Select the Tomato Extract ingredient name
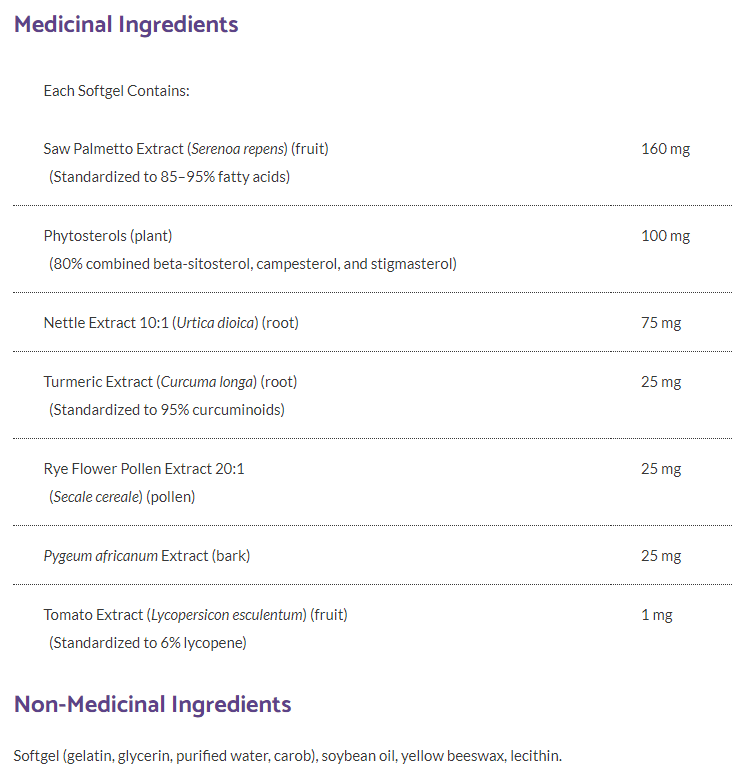The height and width of the screenshot is (782, 733). pos(195,615)
